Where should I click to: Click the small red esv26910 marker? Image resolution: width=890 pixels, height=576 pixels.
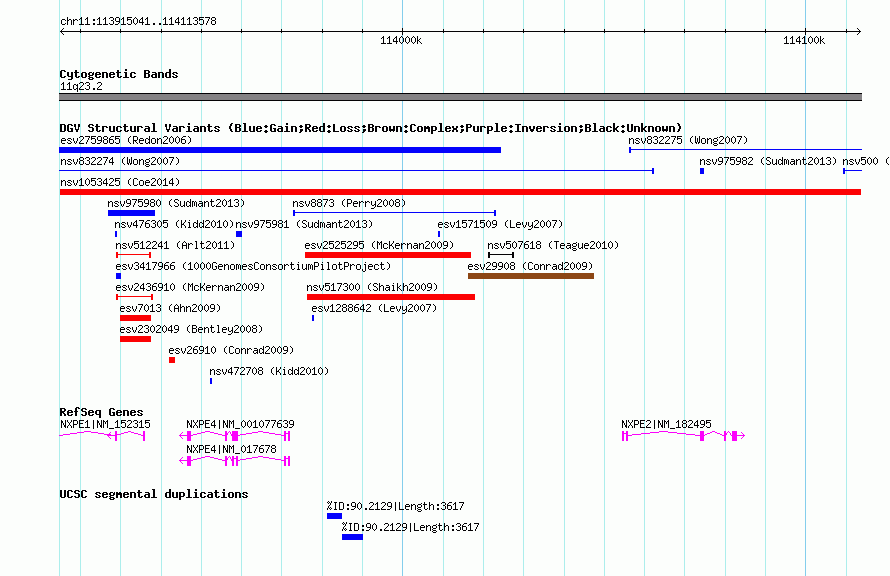click(172, 360)
